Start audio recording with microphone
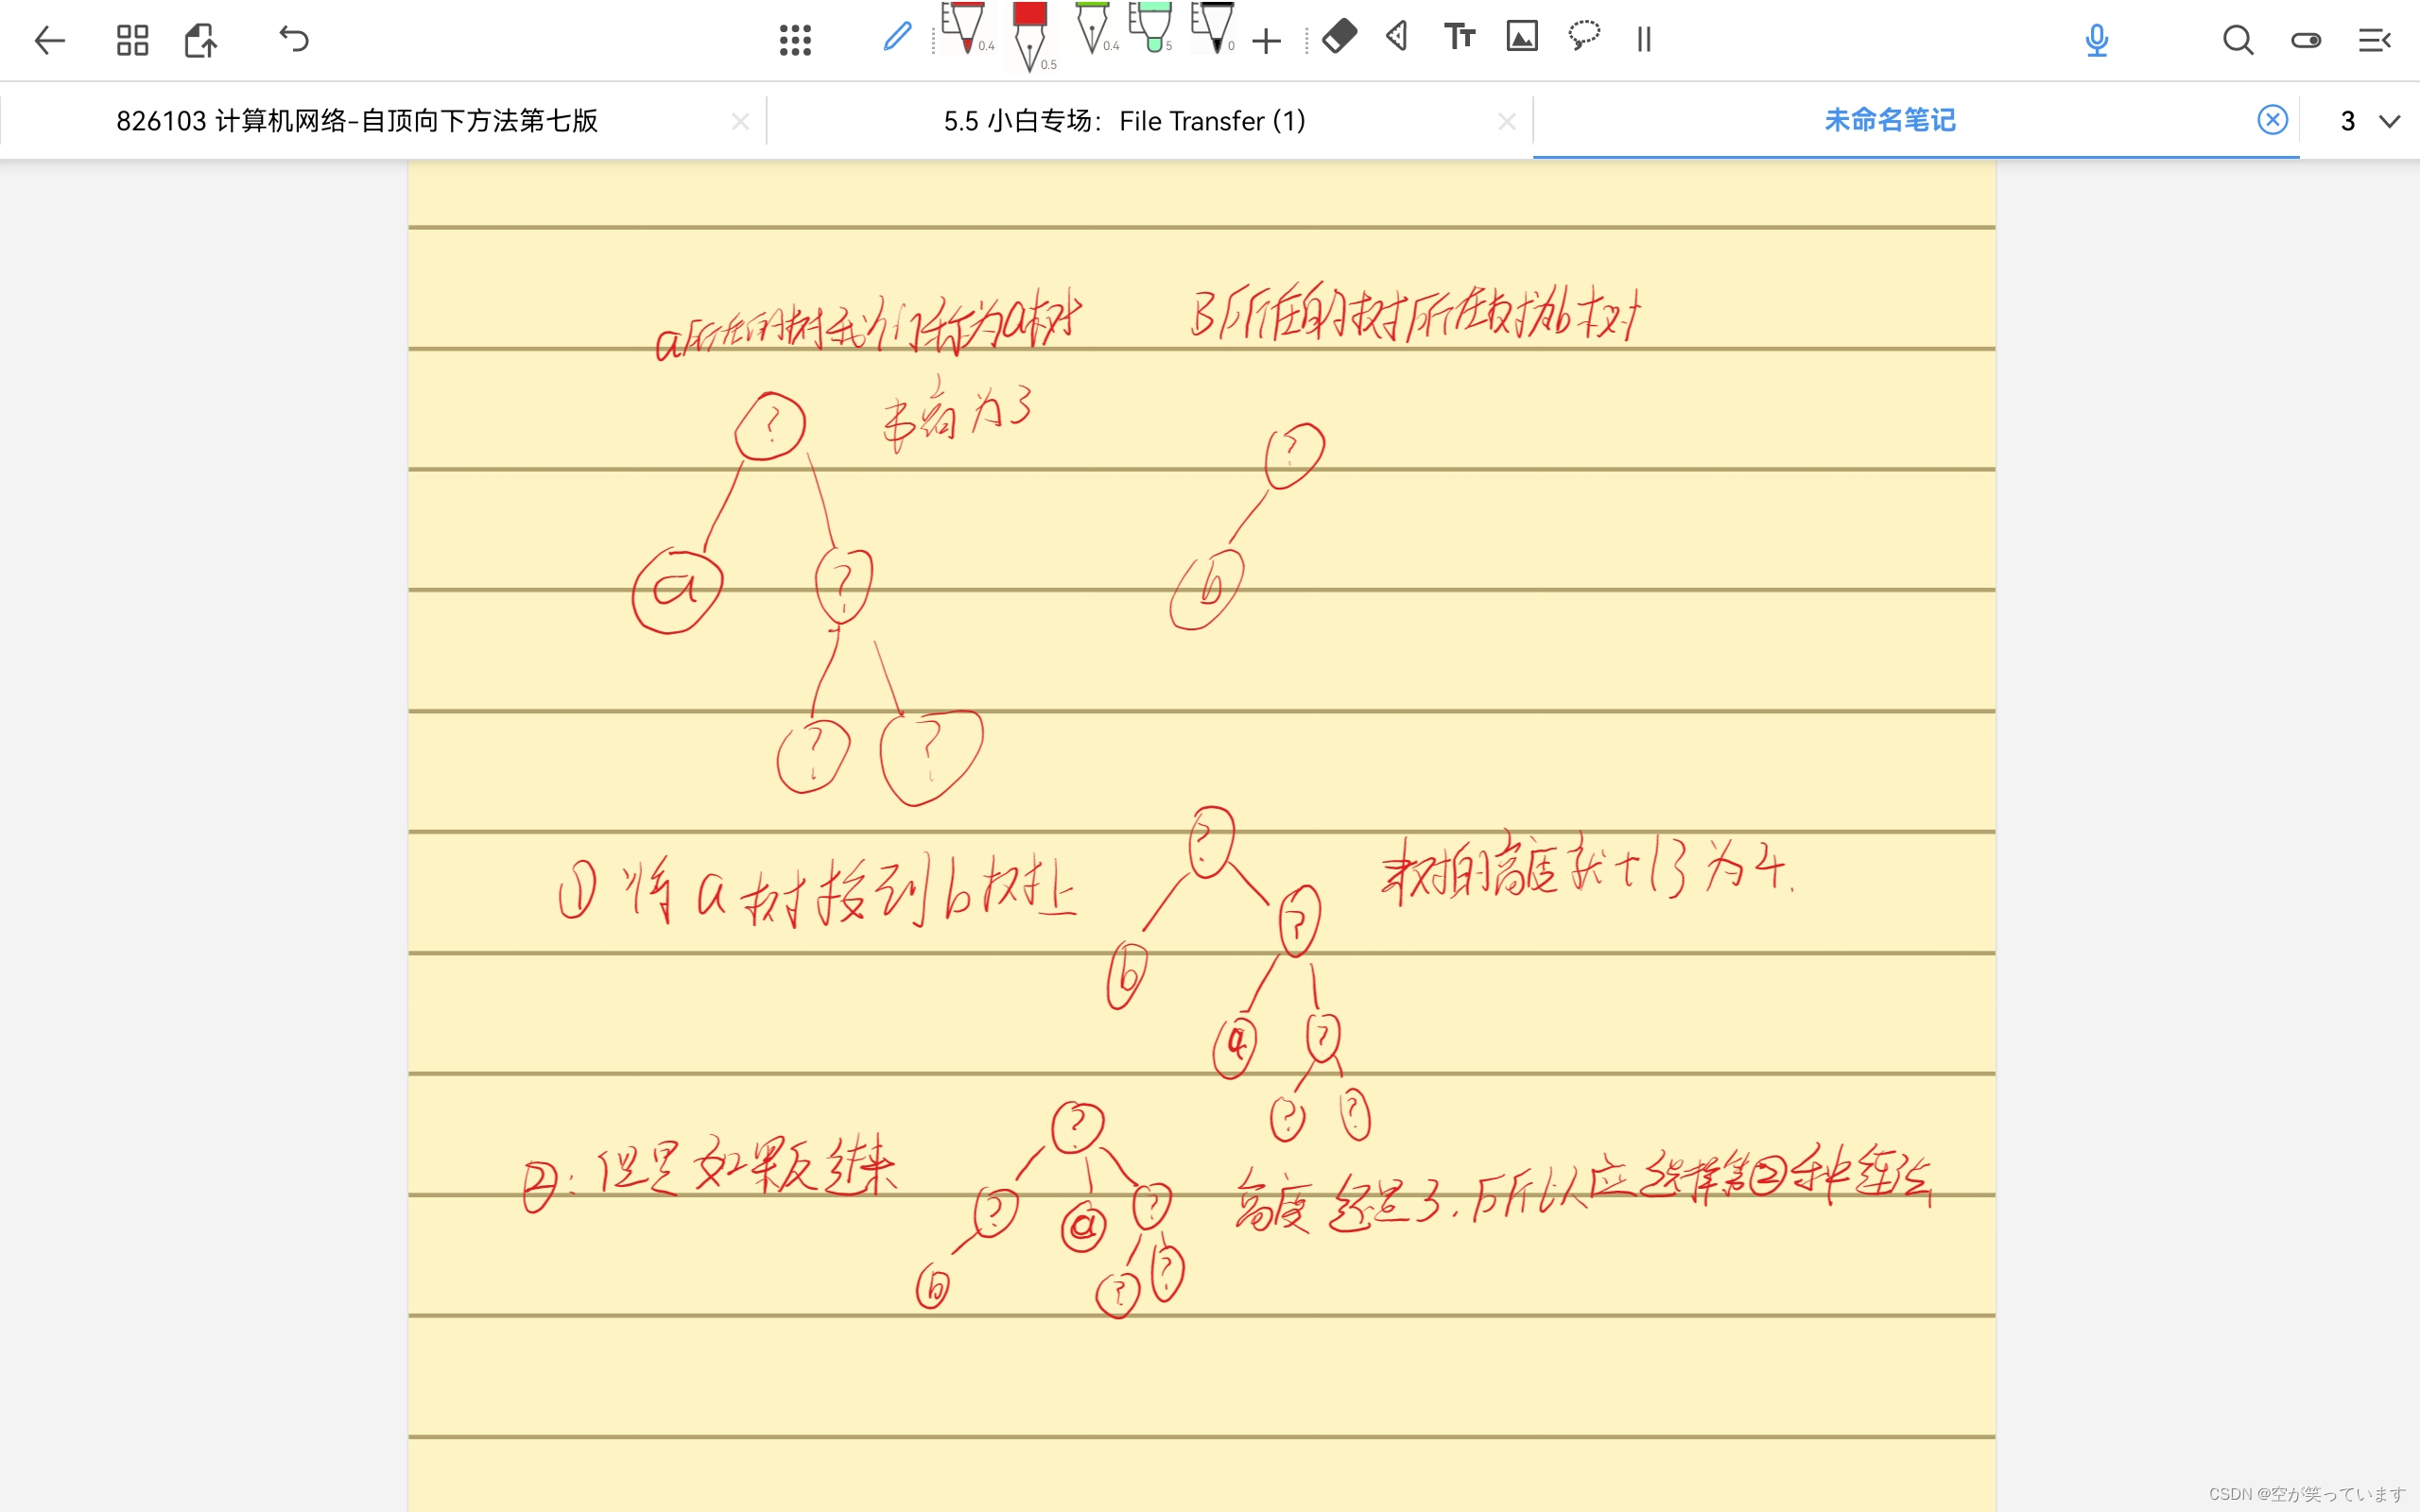Image resolution: width=2420 pixels, height=1512 pixels. coord(2096,40)
